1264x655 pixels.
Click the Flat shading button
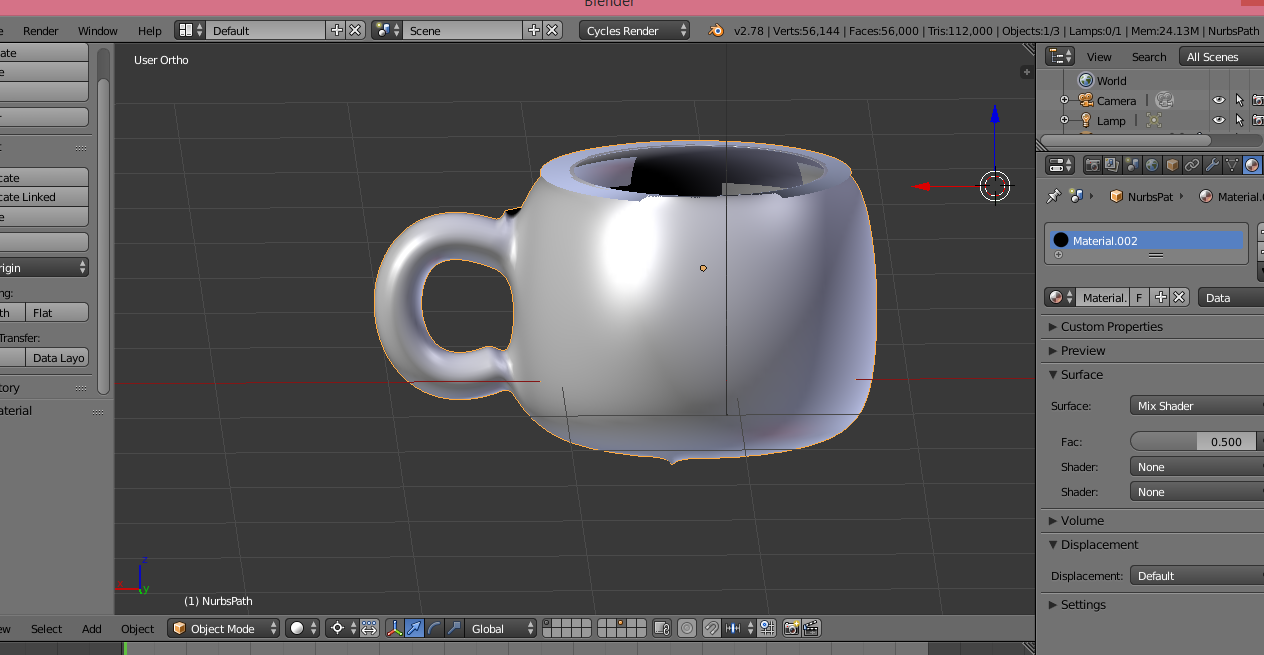[x=58, y=313]
